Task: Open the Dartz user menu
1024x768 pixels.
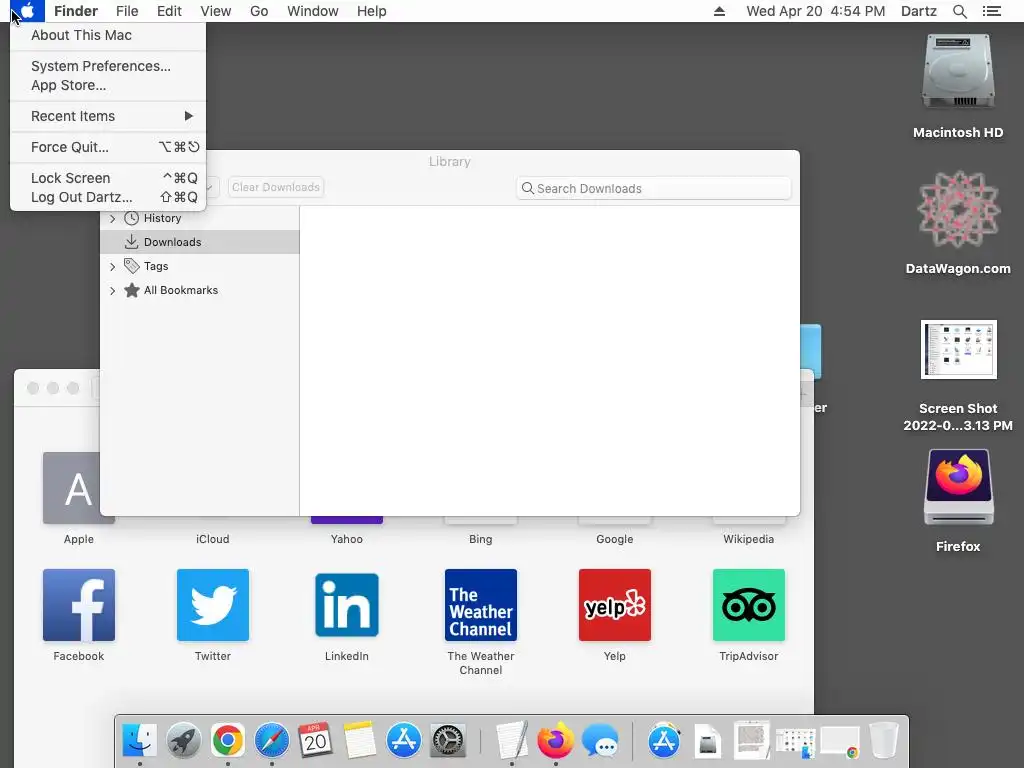Action: [x=919, y=11]
